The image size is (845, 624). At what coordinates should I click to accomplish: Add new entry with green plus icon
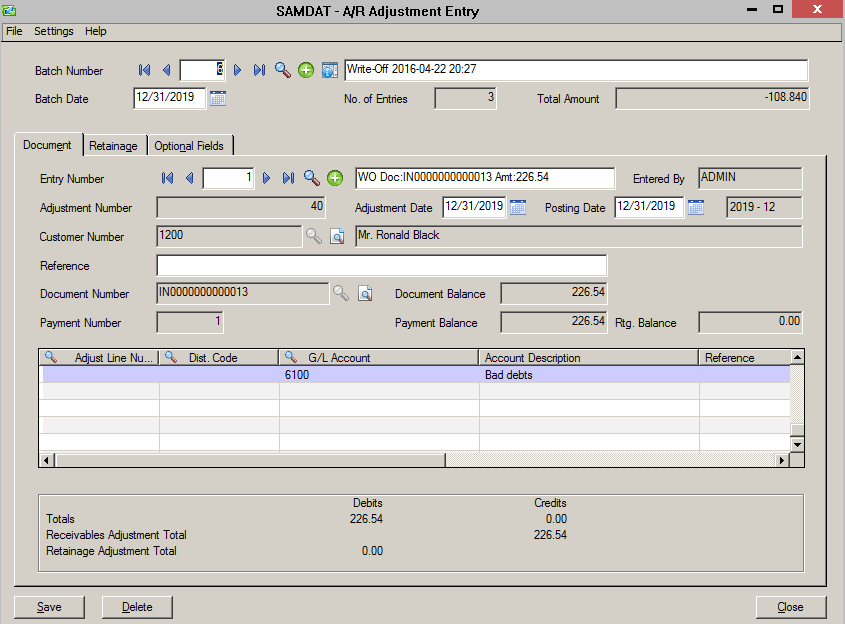tap(335, 178)
